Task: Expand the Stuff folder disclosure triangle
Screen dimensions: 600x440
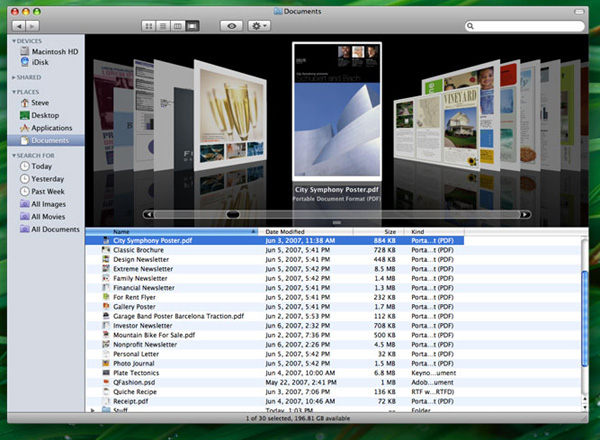Action: [93, 408]
